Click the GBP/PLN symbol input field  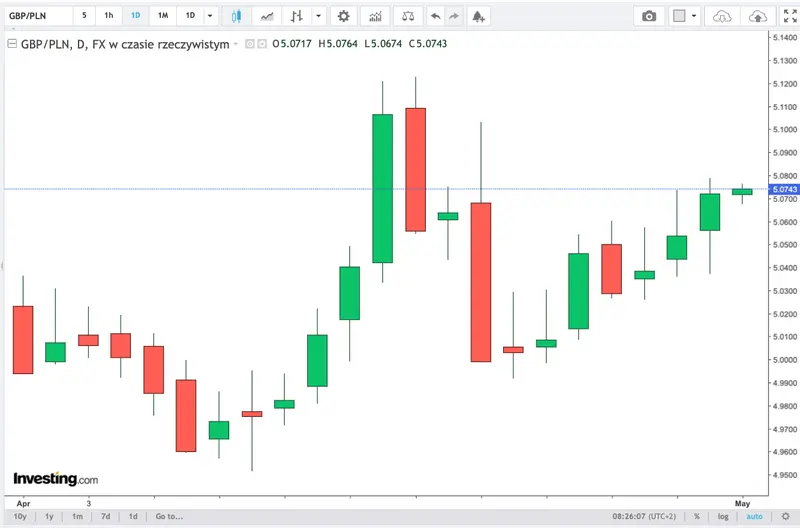coord(39,16)
